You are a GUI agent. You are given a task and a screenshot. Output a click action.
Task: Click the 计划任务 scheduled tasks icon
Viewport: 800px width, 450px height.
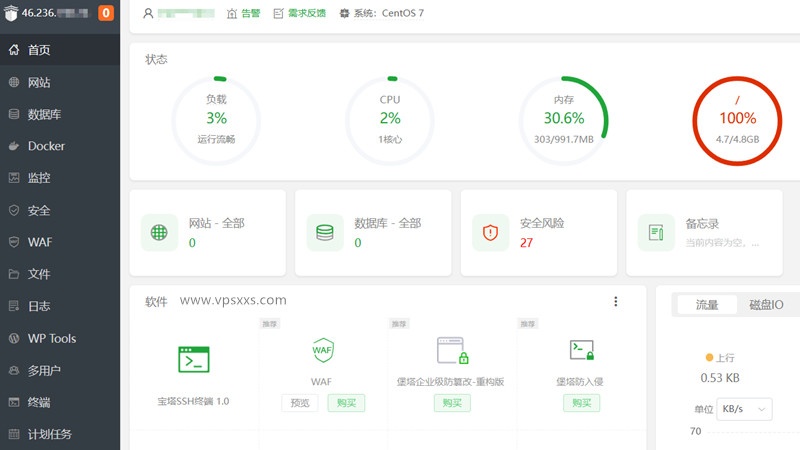click(14, 434)
